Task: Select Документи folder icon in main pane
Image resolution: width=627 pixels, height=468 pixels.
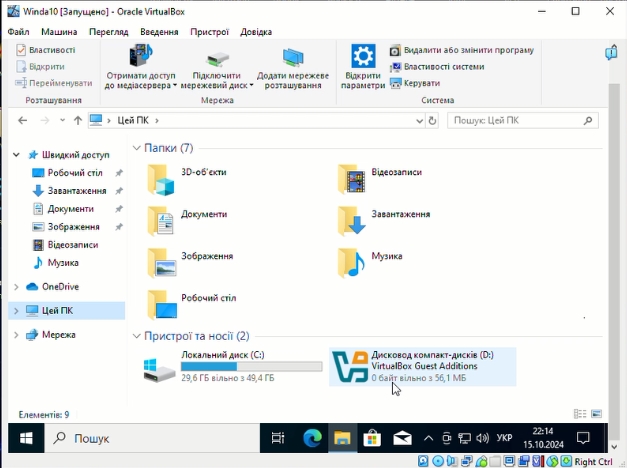Action: 161,221
